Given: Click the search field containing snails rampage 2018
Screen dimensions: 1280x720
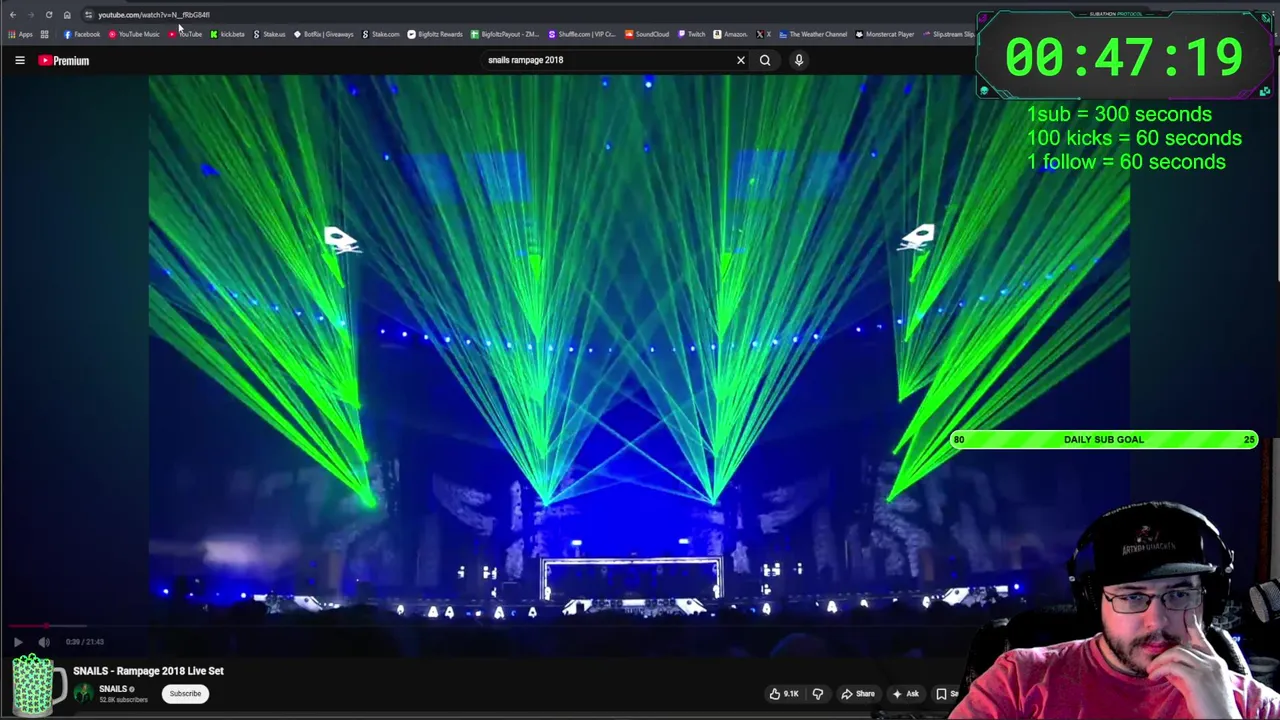Looking at the screenshot, I should pyautogui.click(x=605, y=60).
